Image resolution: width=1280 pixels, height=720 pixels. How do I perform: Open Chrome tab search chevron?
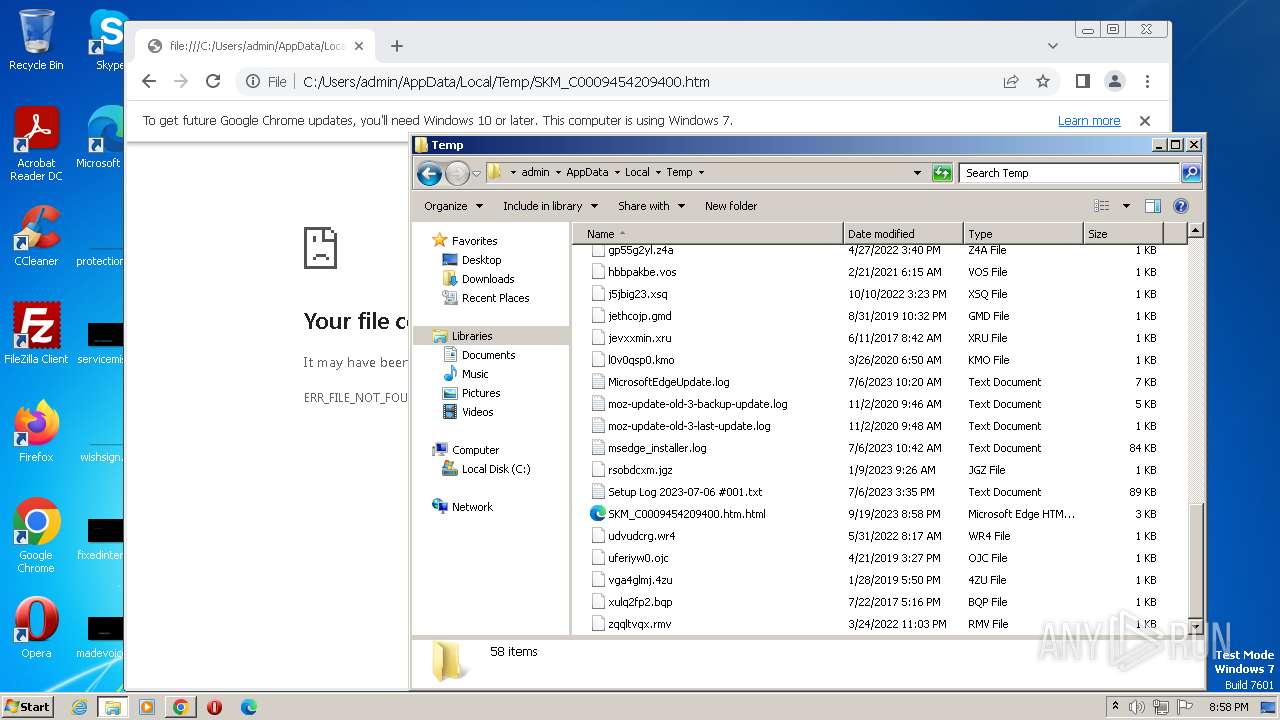[1053, 46]
